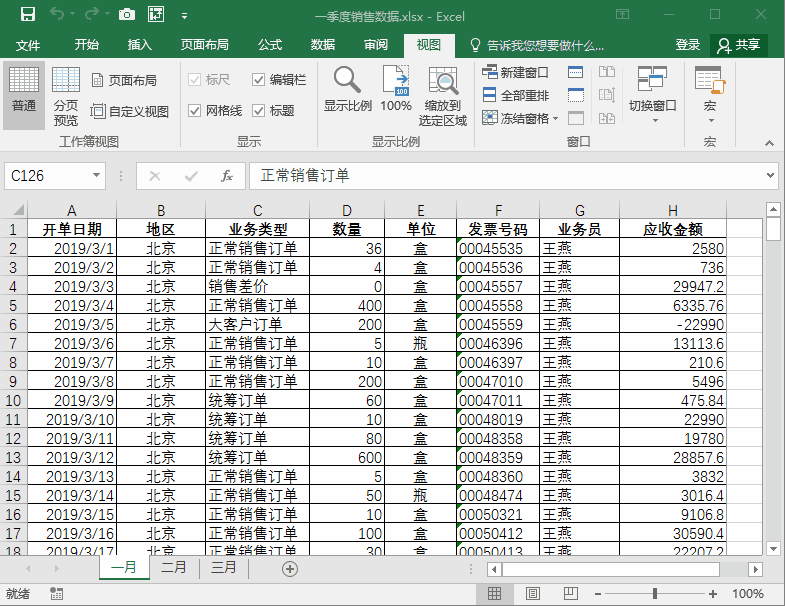Screen dimensions: 785x606
Task: Zoom to selection (缩放到选定区域)
Action: pyautogui.click(x=442, y=95)
